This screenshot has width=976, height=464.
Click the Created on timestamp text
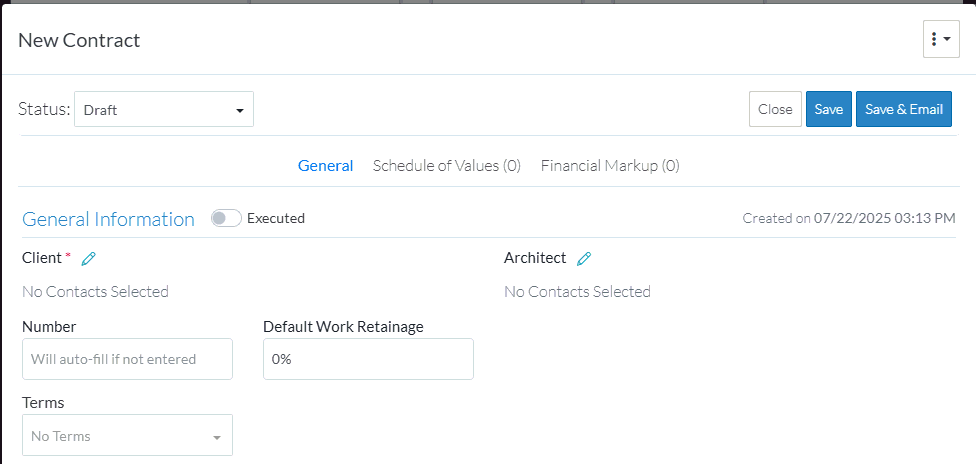(x=848, y=218)
